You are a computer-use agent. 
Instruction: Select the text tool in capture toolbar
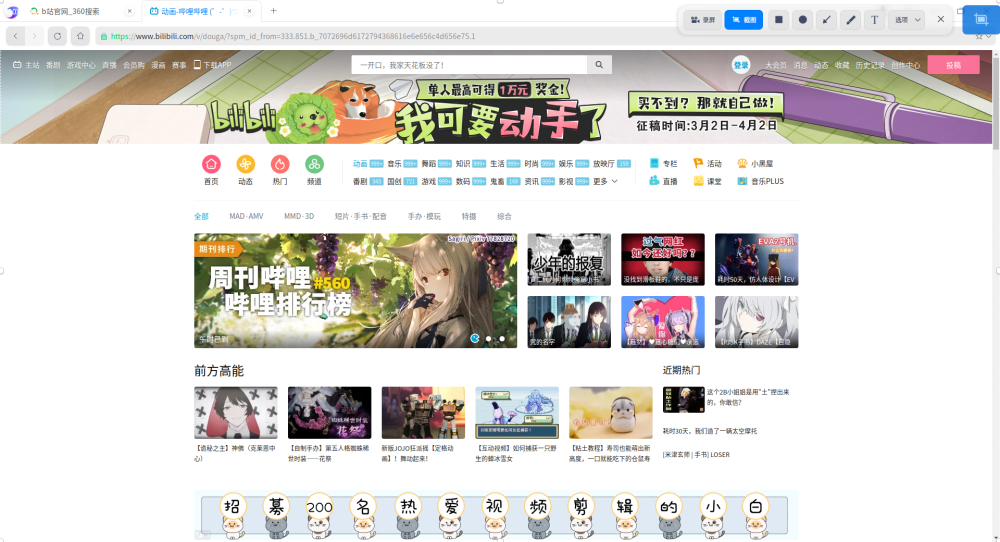pos(875,19)
